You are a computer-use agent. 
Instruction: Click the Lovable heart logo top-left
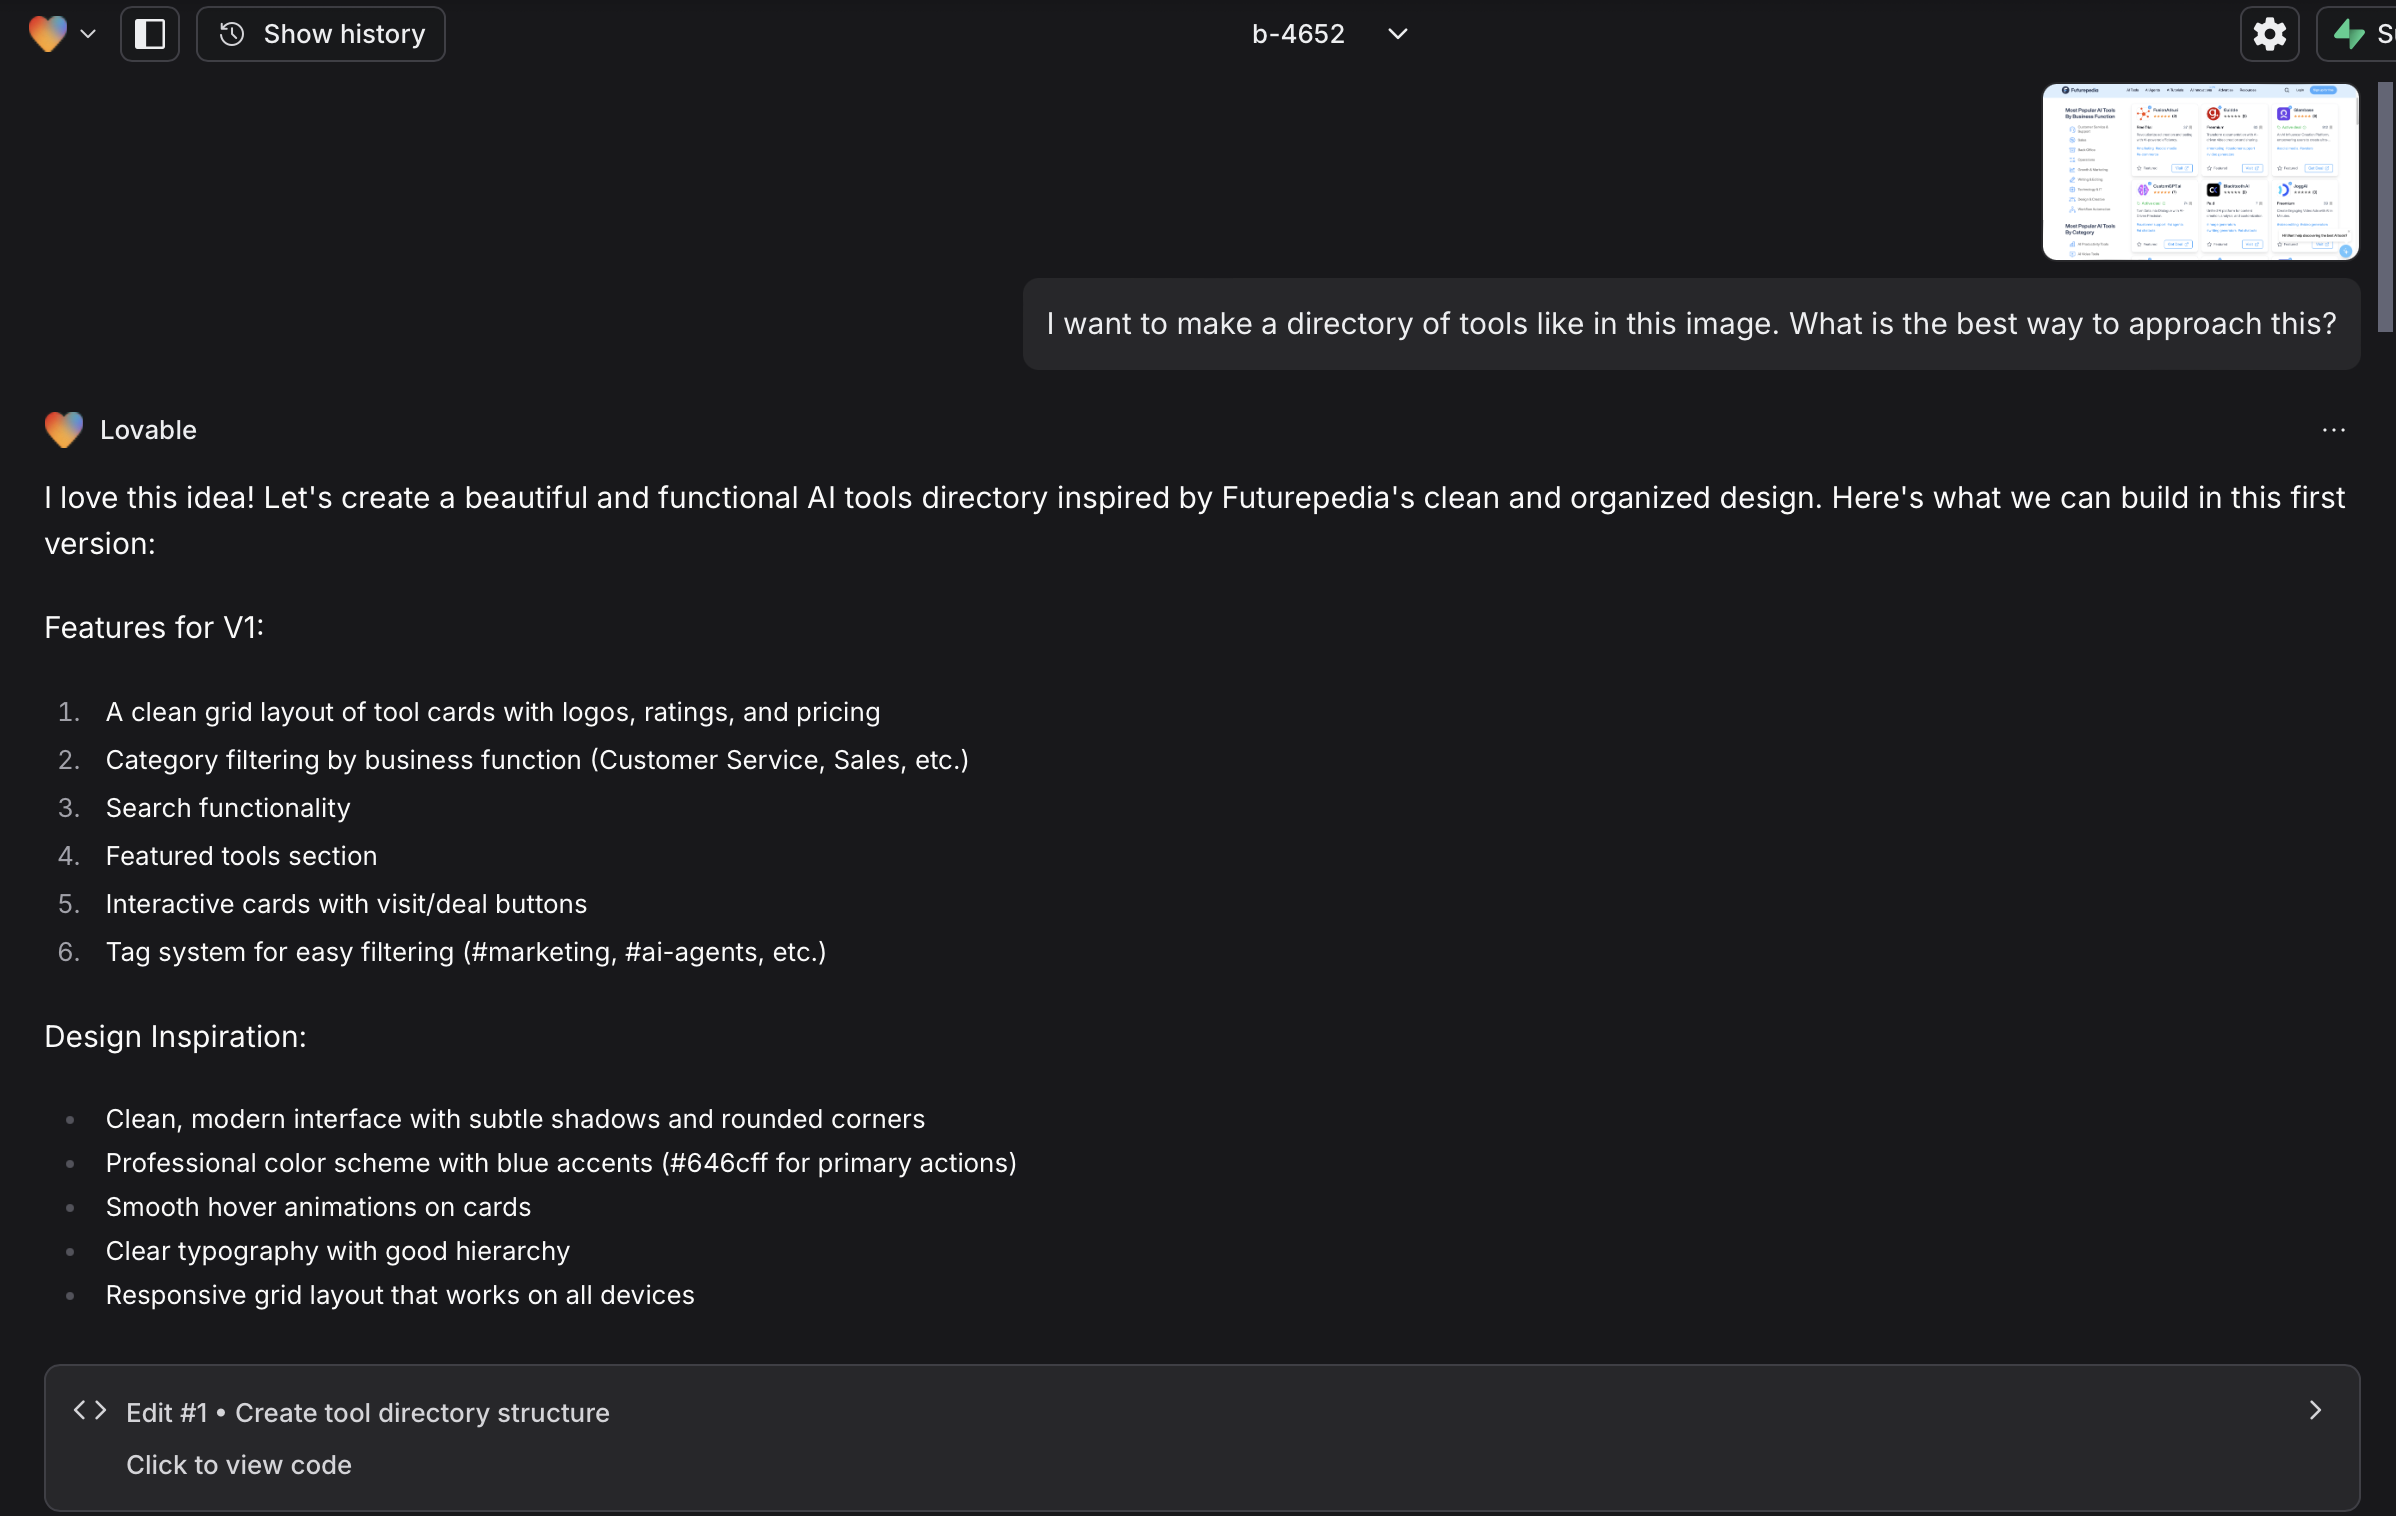tap(47, 33)
